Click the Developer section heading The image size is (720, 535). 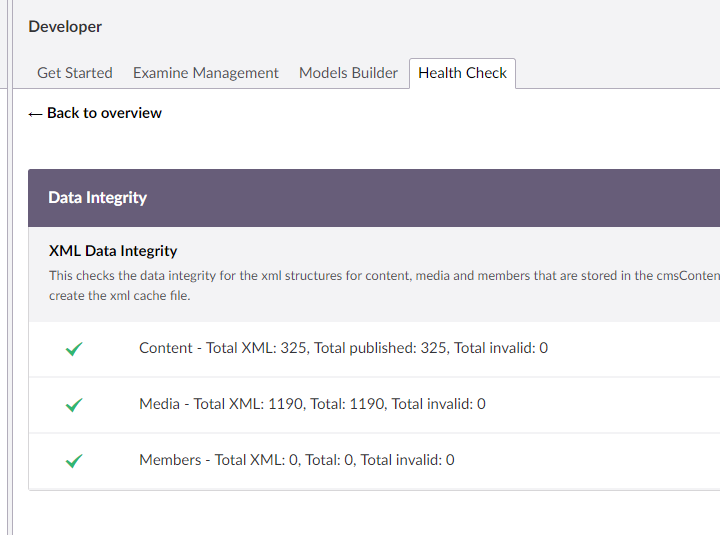(x=65, y=27)
